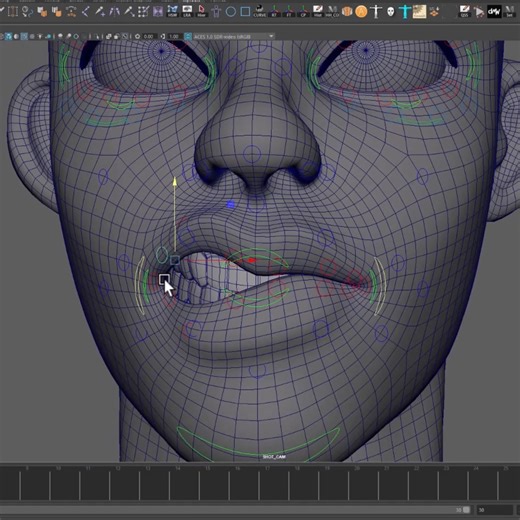
Task: Click the joint-with-arrow orient shelf icon
Action: (129, 12)
